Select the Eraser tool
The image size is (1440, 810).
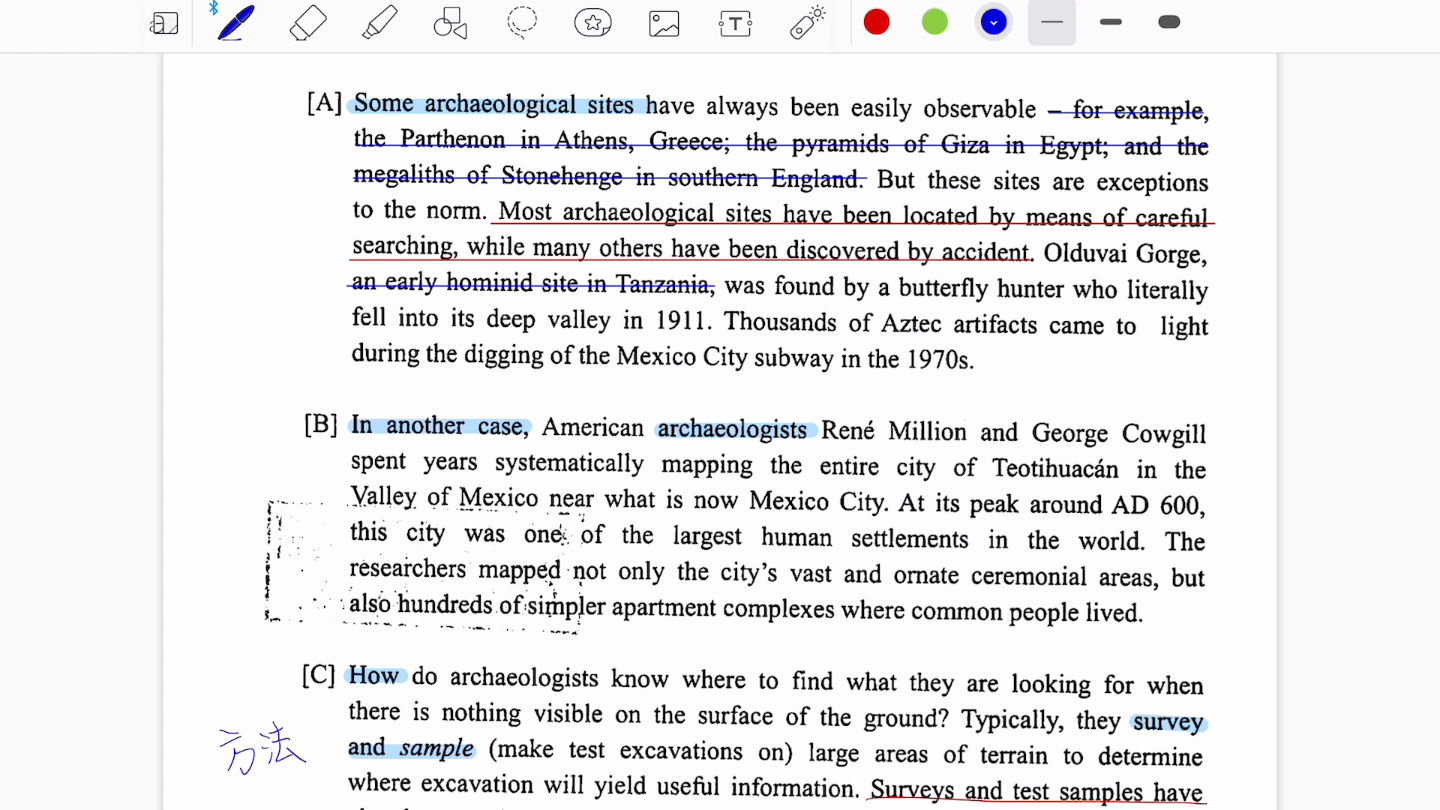[x=308, y=22]
